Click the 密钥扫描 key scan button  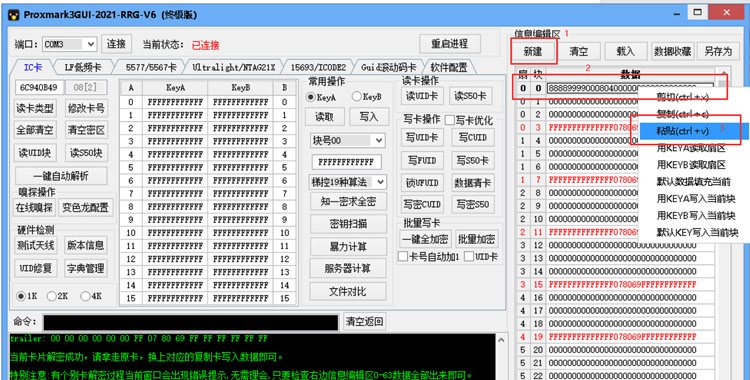[347, 224]
